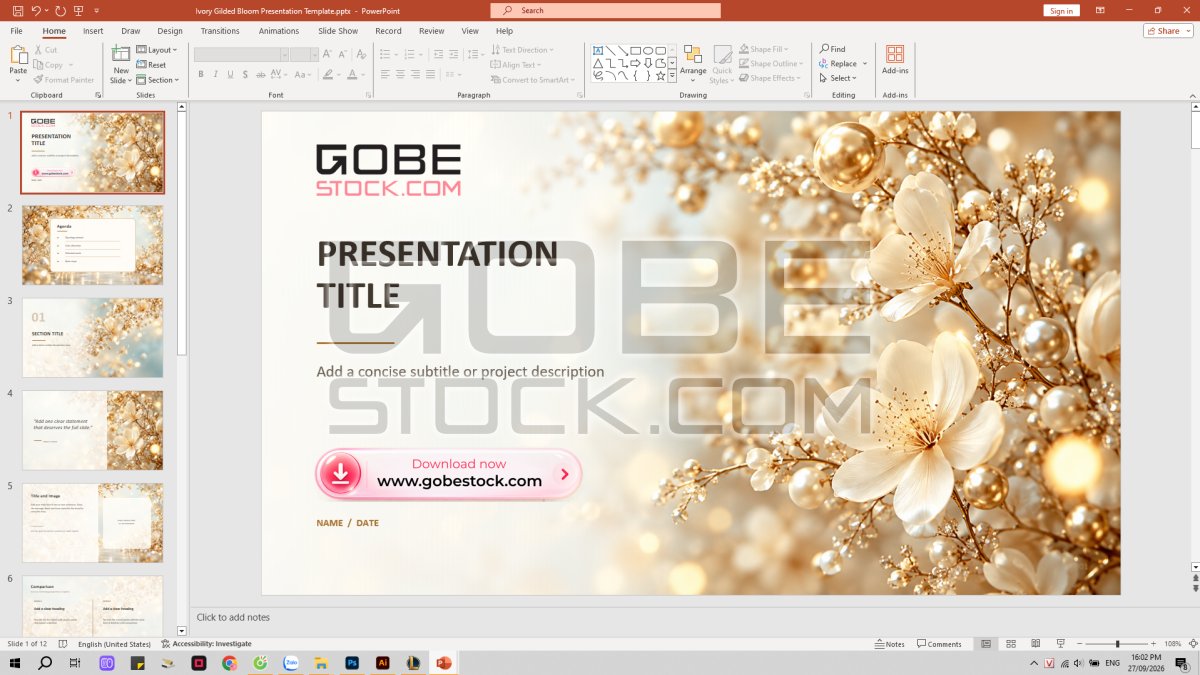Collapse the ribbon with the chevron
This screenshot has width=1200, height=675.
point(1193,95)
